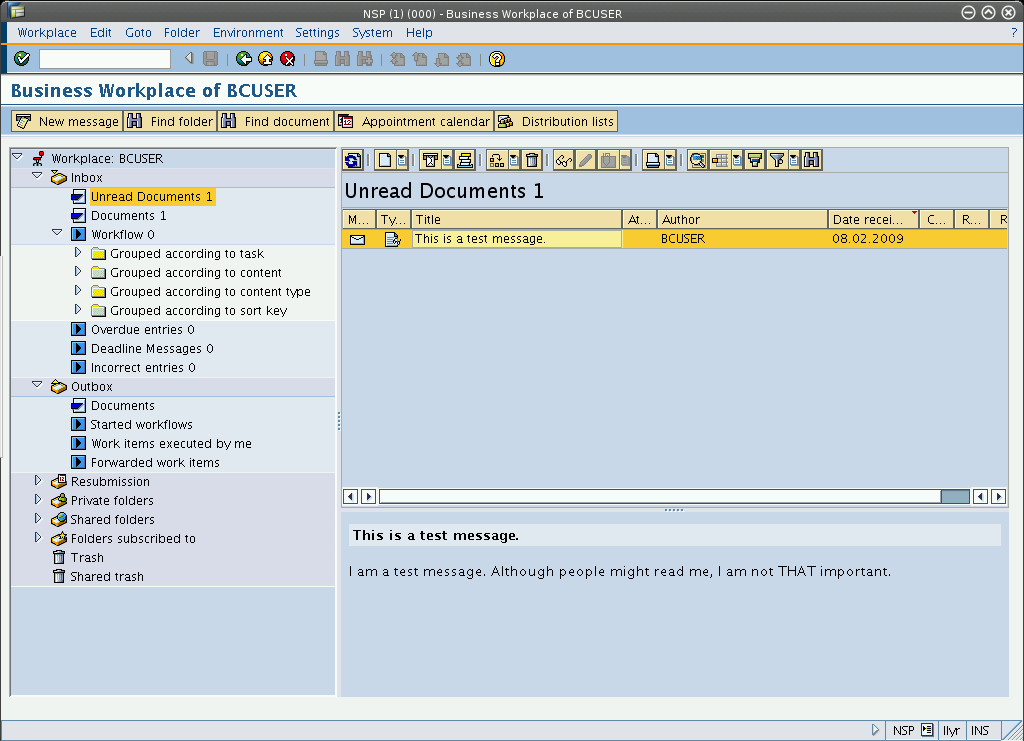Open the Appointment calendar button

(414, 121)
